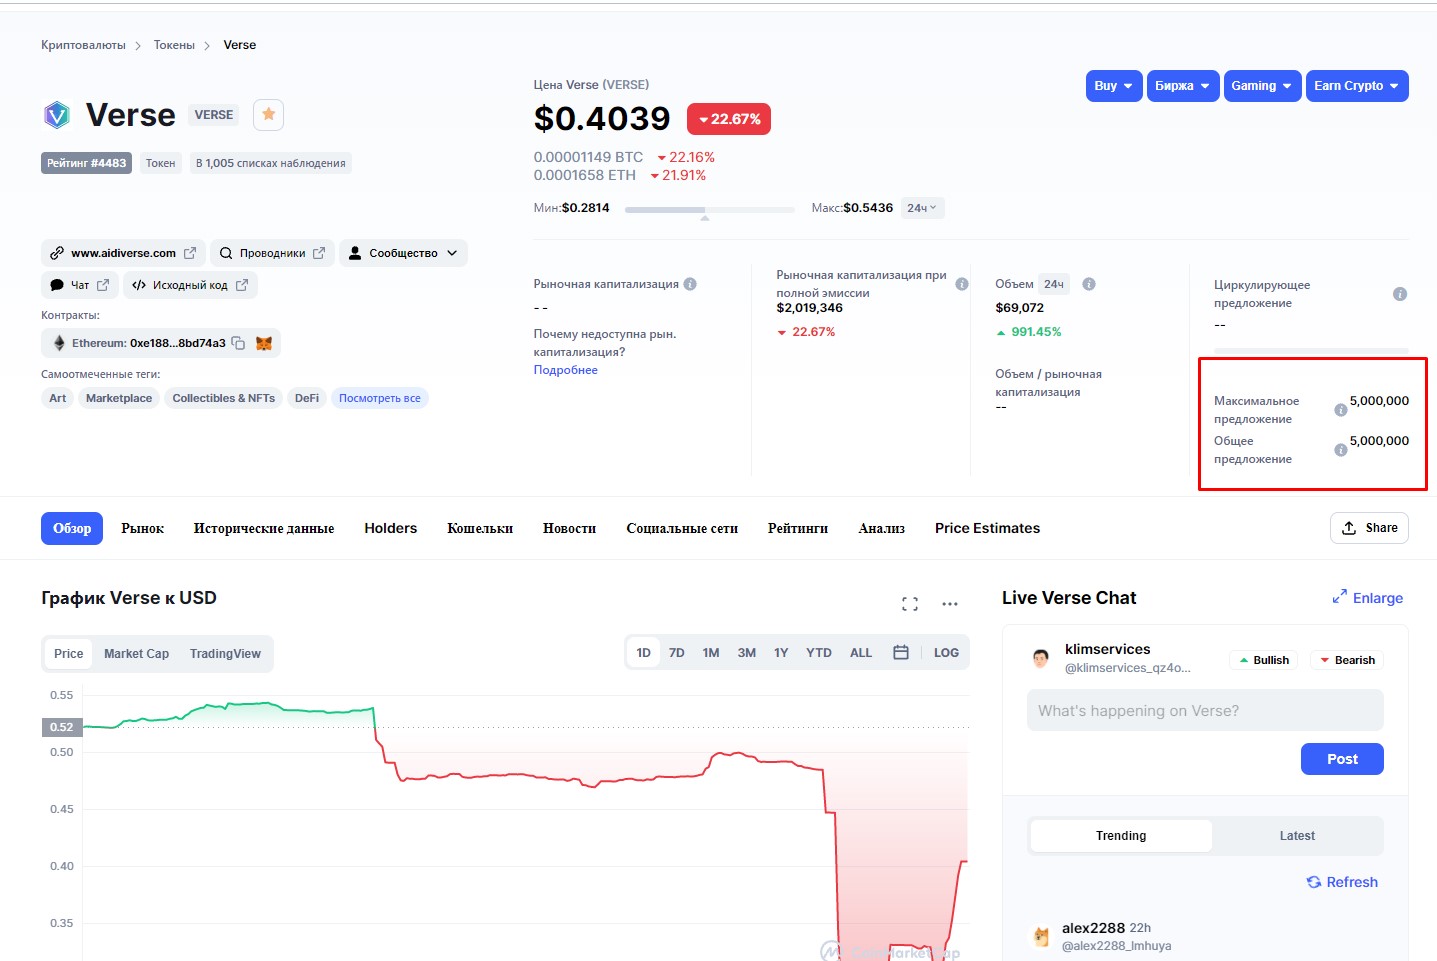This screenshot has height=961, width=1437.
Task: Open the Buy dropdown
Action: click(x=1113, y=86)
